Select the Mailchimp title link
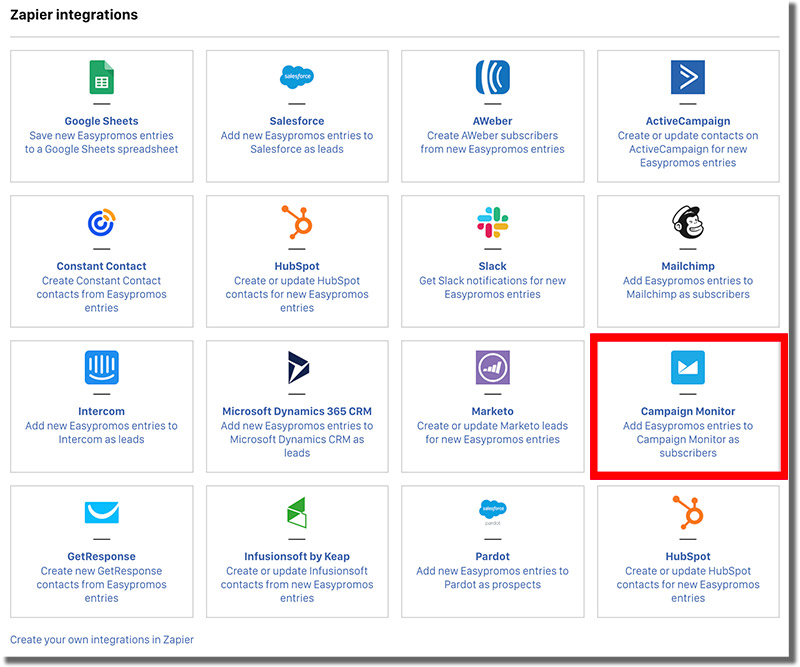800x667 pixels. [688, 266]
